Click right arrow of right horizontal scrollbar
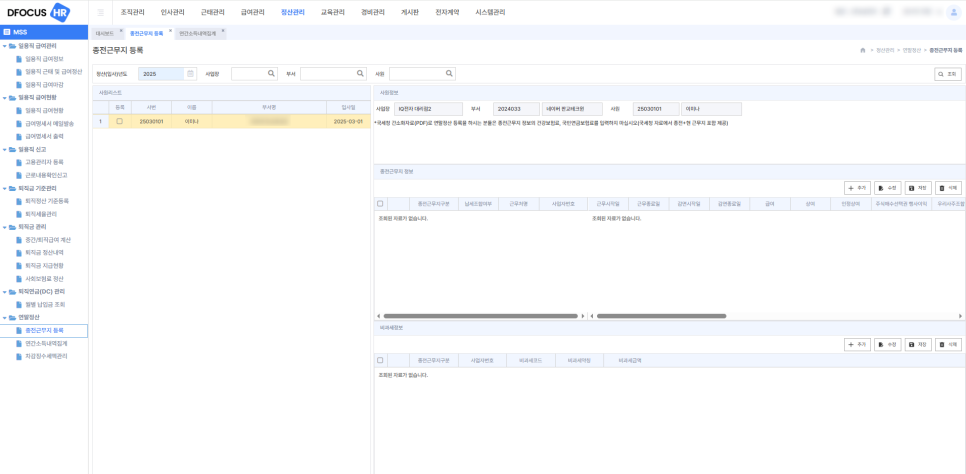 [960, 316]
